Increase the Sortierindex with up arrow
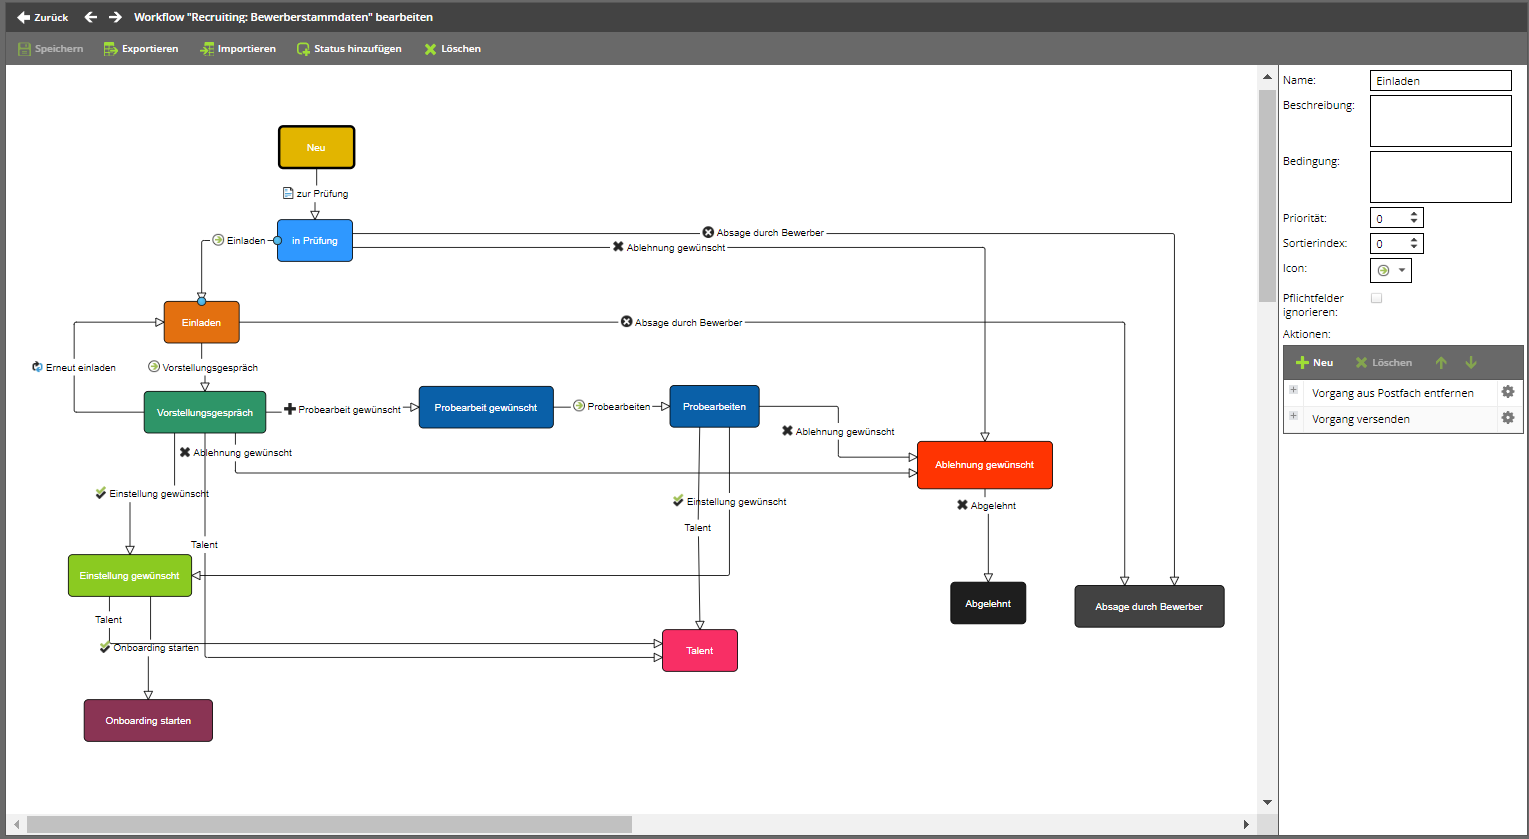 (1414, 240)
